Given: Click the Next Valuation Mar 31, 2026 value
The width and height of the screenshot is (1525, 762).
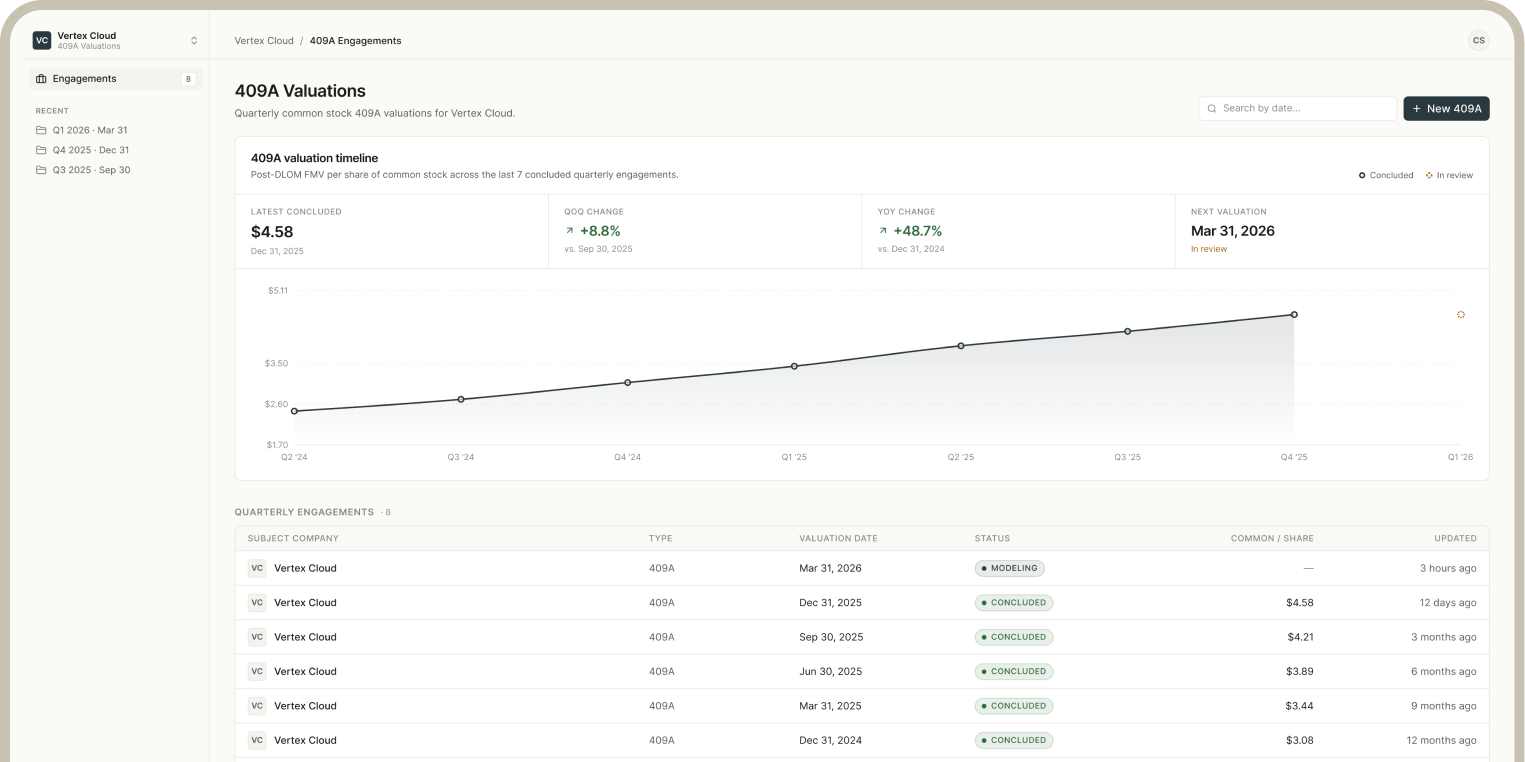Looking at the screenshot, I should tap(1233, 231).
